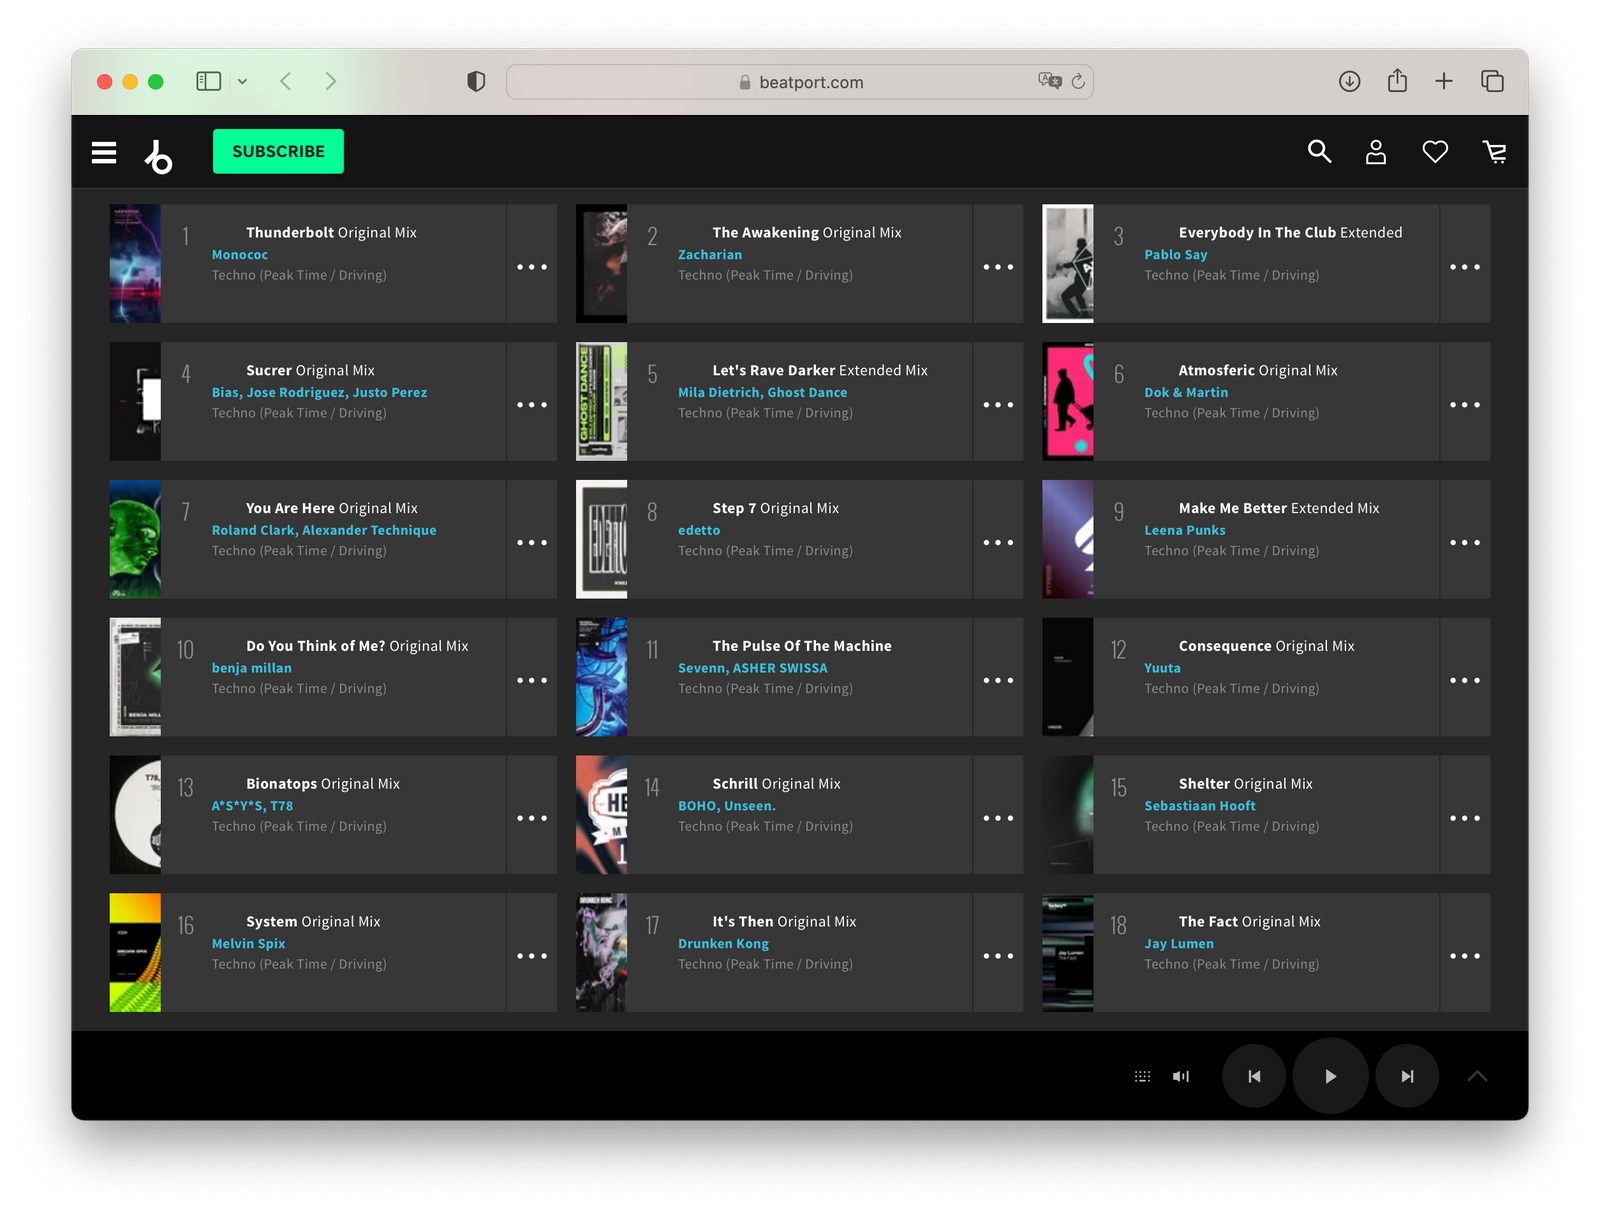Open more options for Atmosferic
This screenshot has width=1600, height=1215.
(1465, 405)
